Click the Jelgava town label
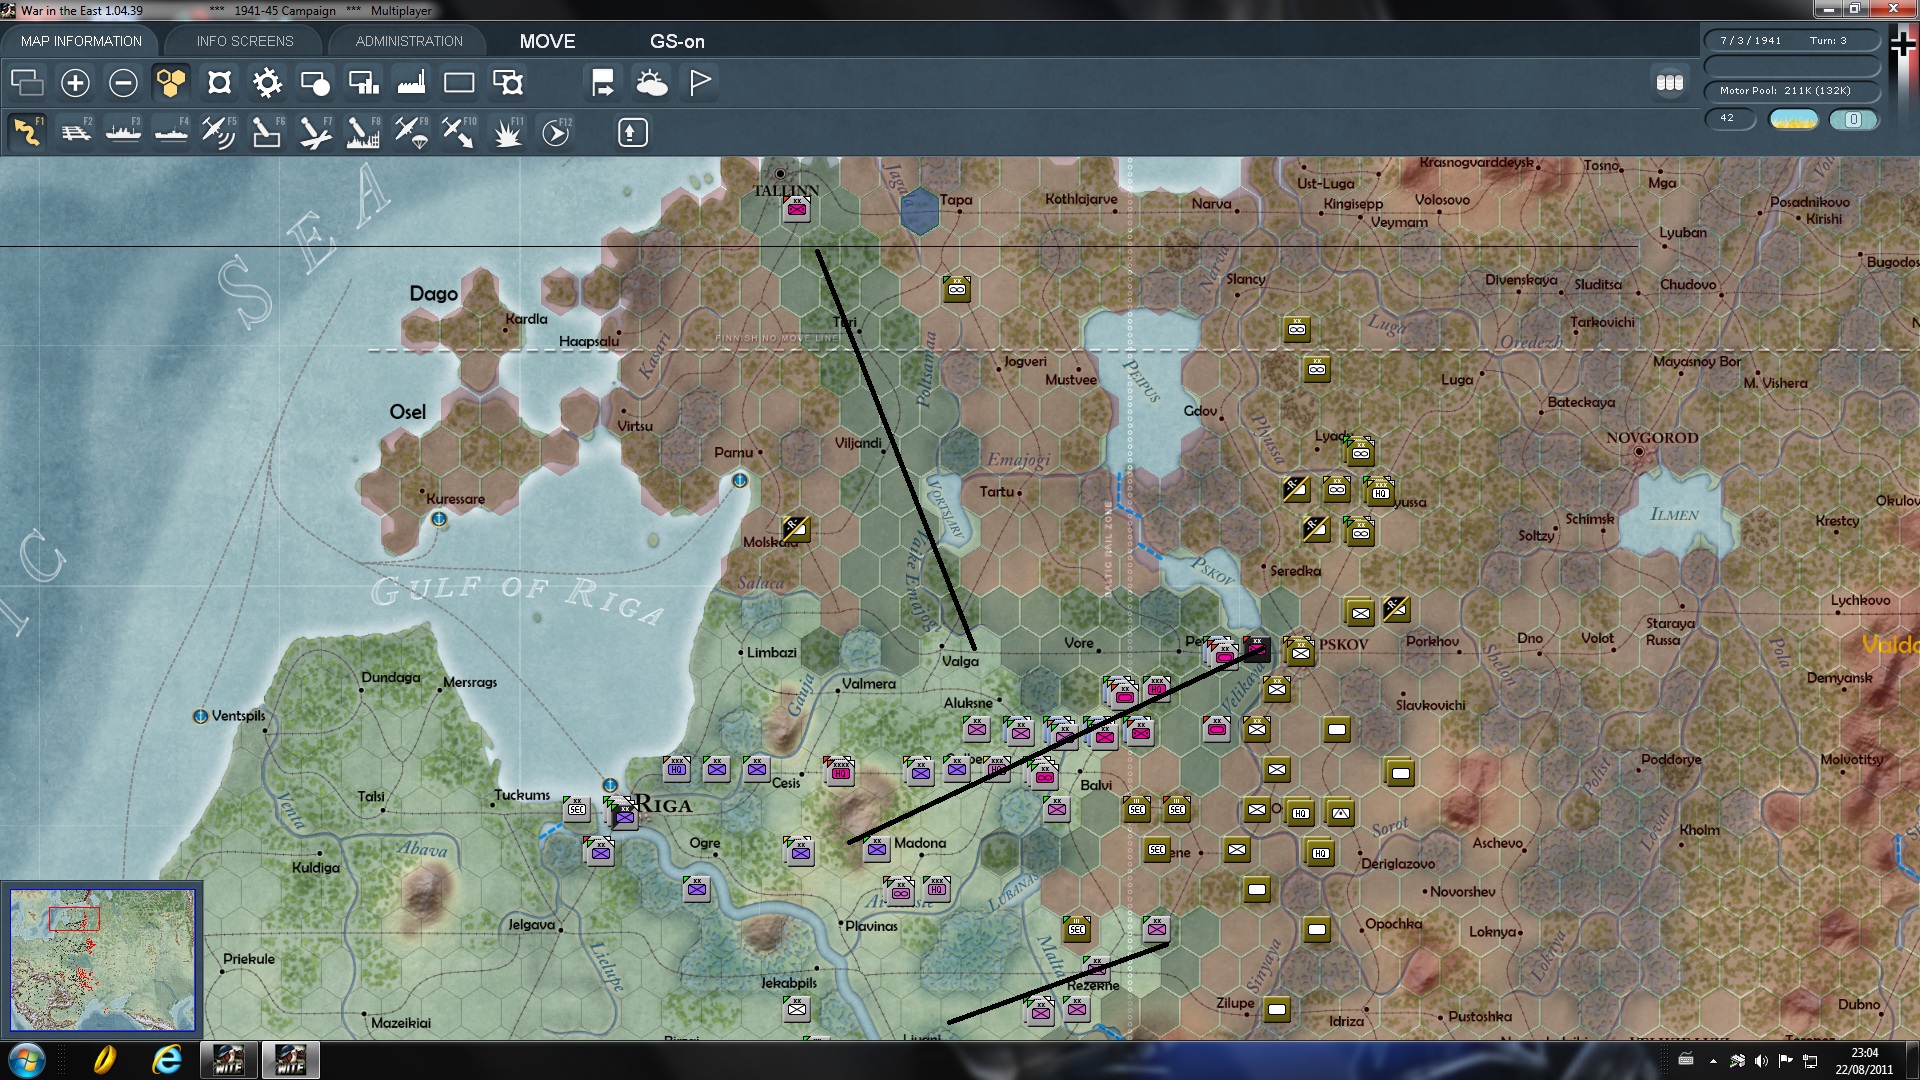This screenshot has width=1920, height=1080. coord(531,924)
